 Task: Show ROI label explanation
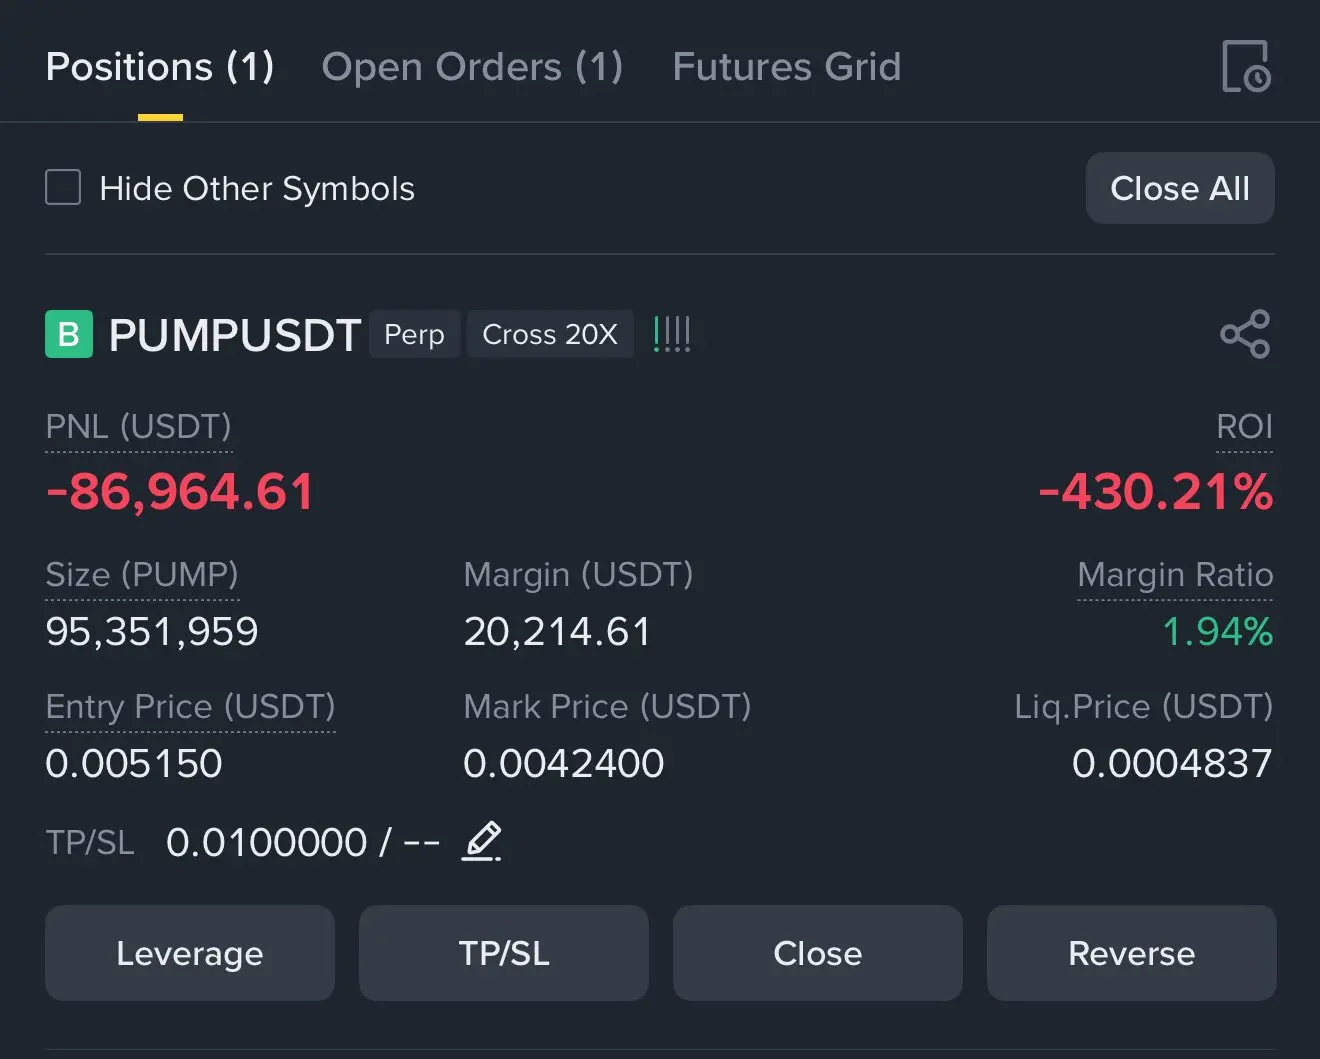click(x=1244, y=427)
